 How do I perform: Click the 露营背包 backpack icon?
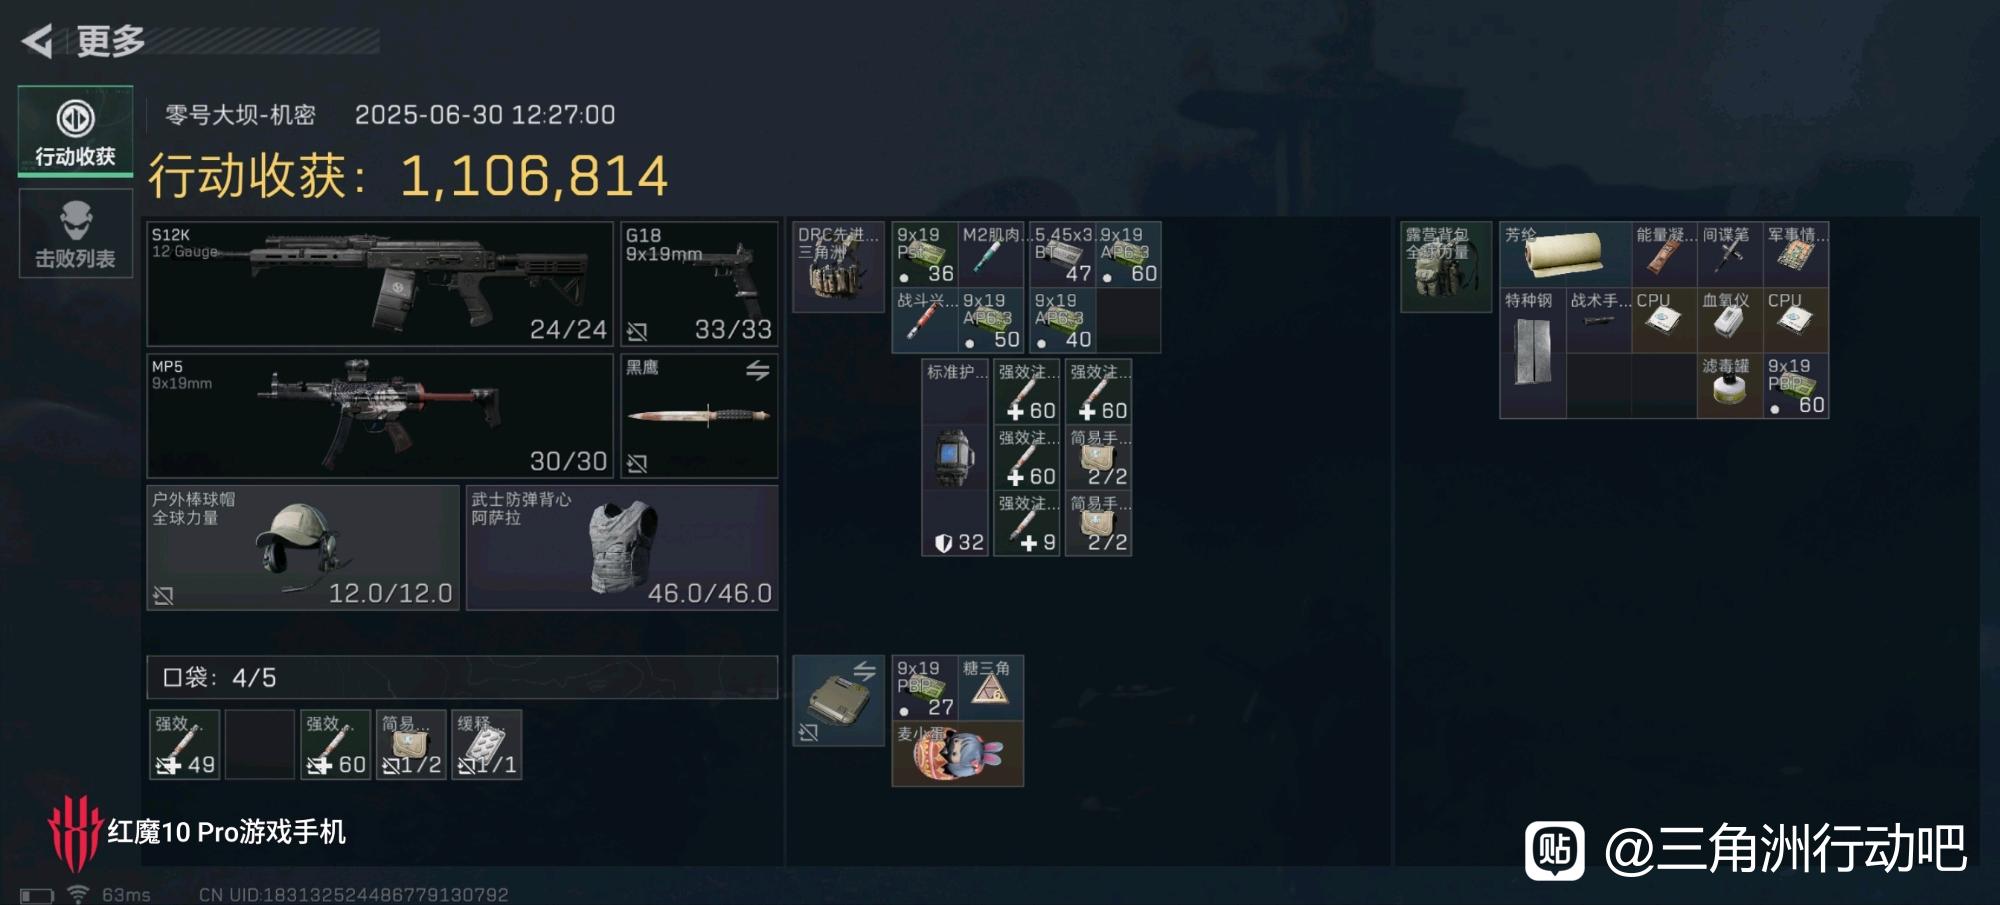coord(1446,267)
